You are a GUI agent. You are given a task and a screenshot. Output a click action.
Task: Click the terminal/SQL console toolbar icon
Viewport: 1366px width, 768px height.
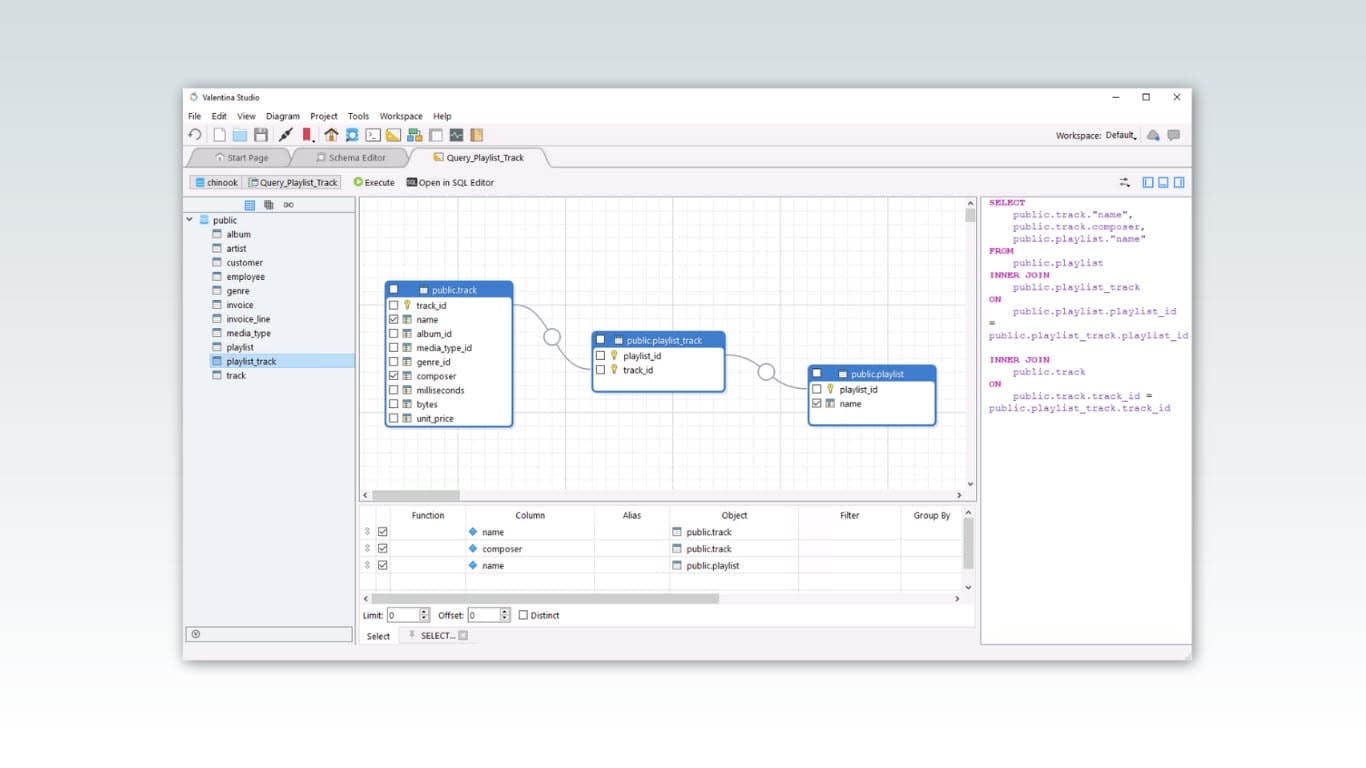(373, 135)
